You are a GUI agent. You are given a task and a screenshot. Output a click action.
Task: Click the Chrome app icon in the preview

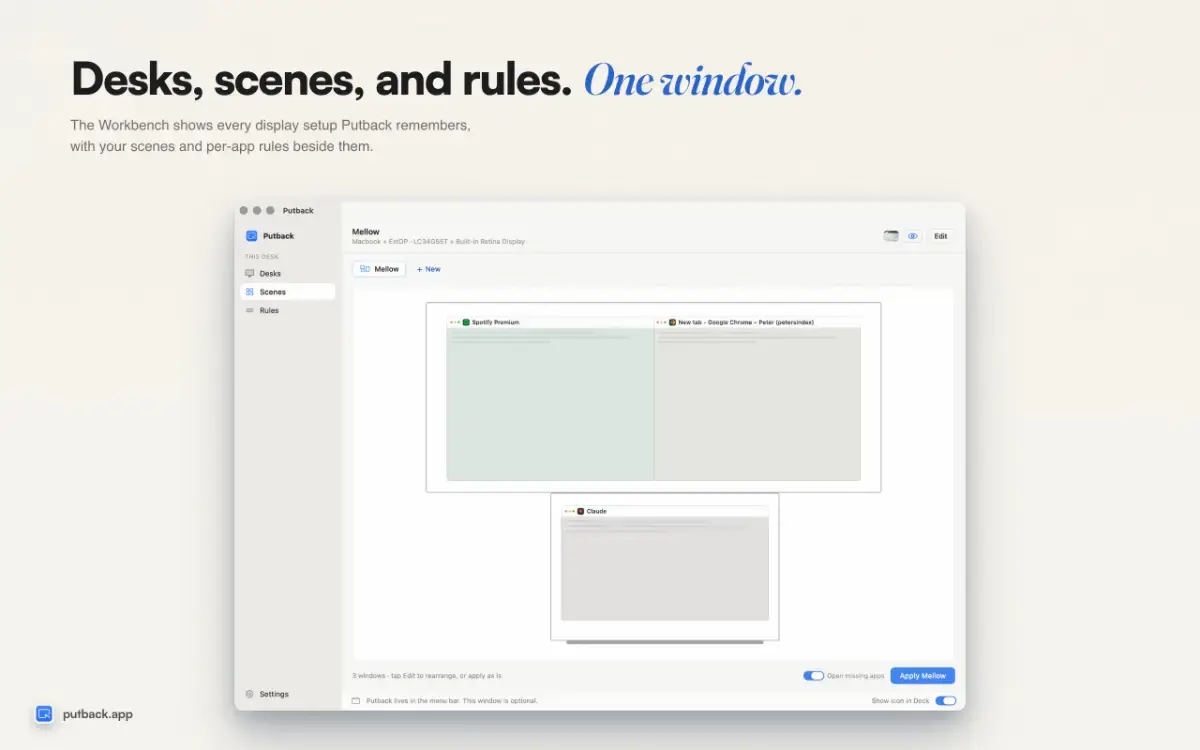point(673,322)
